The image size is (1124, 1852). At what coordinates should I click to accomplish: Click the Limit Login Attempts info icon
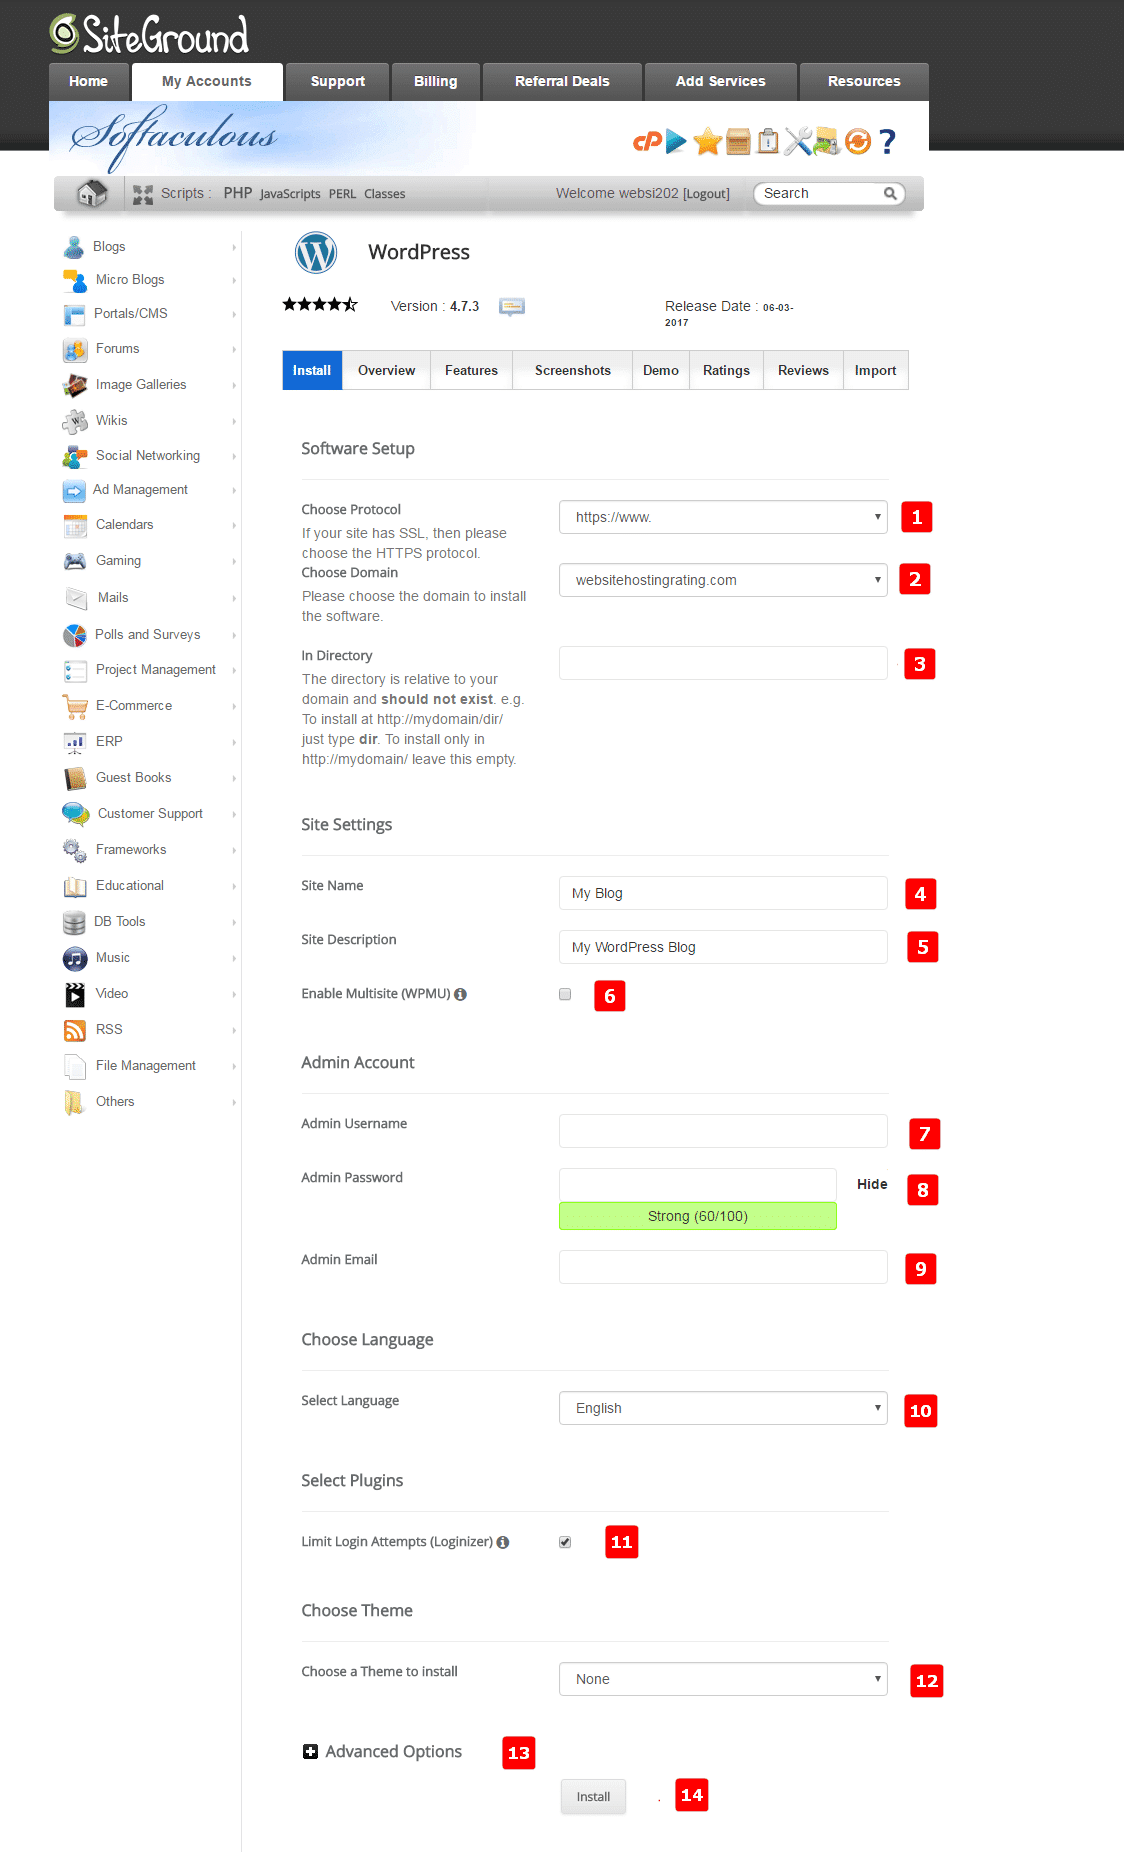(x=503, y=1542)
